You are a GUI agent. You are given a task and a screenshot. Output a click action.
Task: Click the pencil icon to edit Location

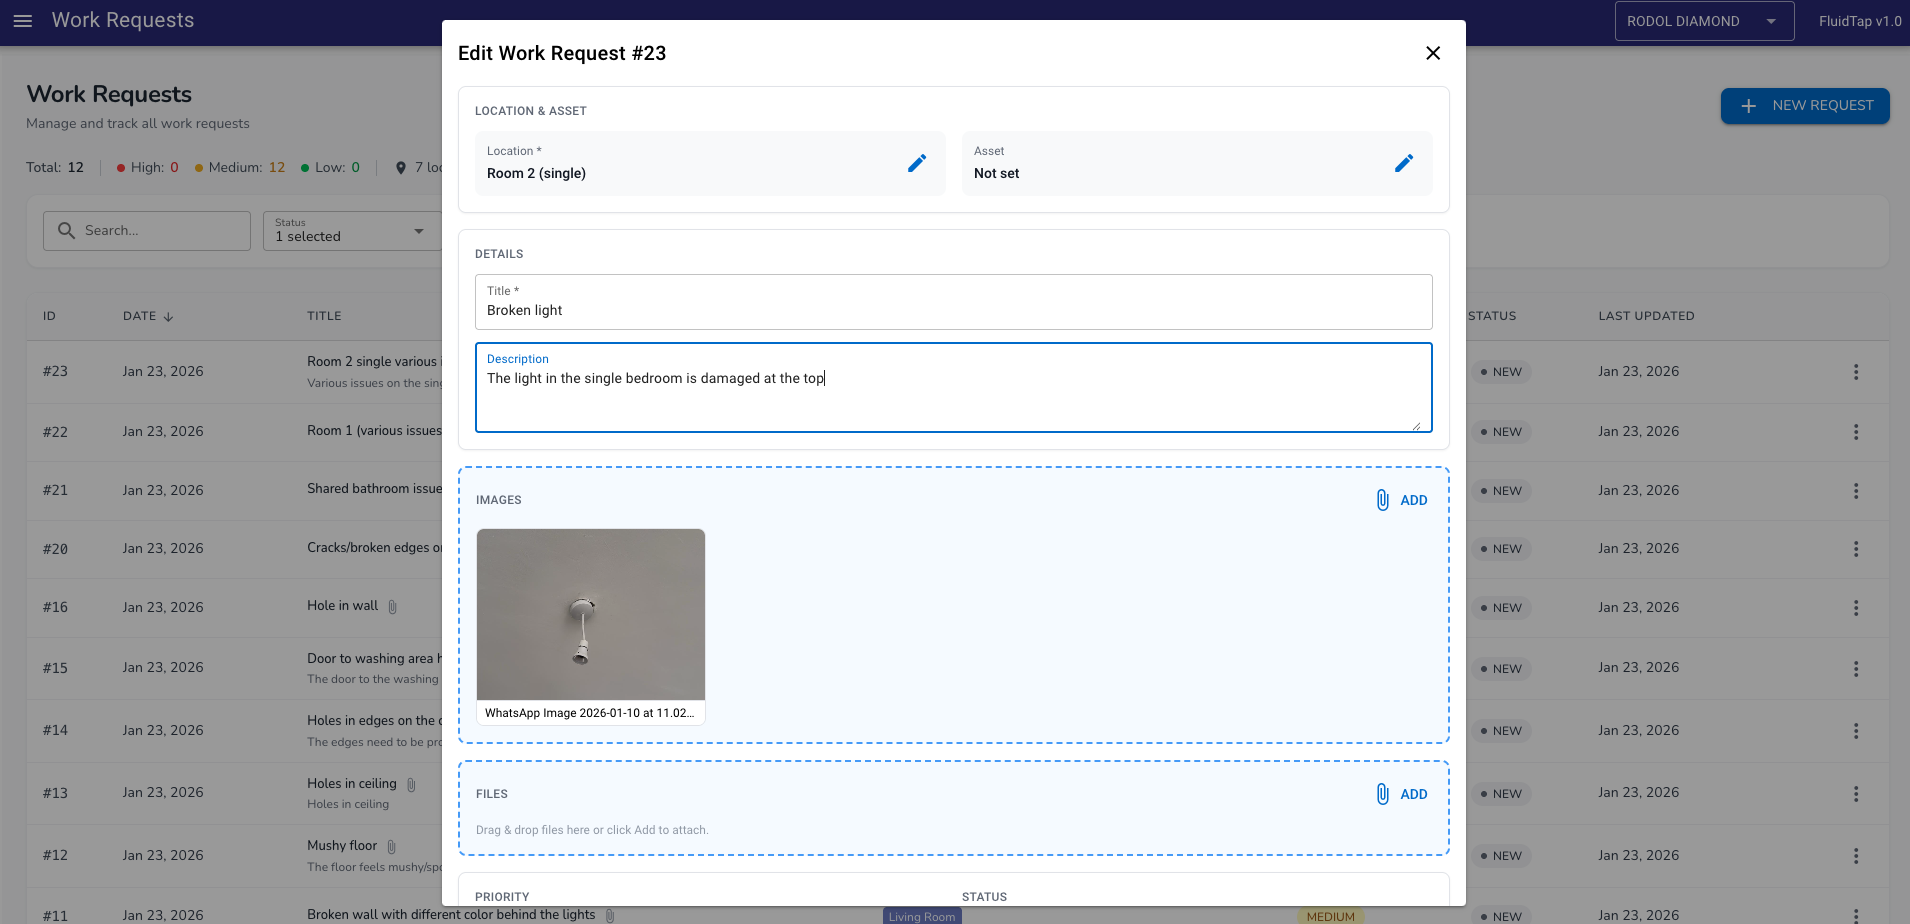tap(917, 163)
